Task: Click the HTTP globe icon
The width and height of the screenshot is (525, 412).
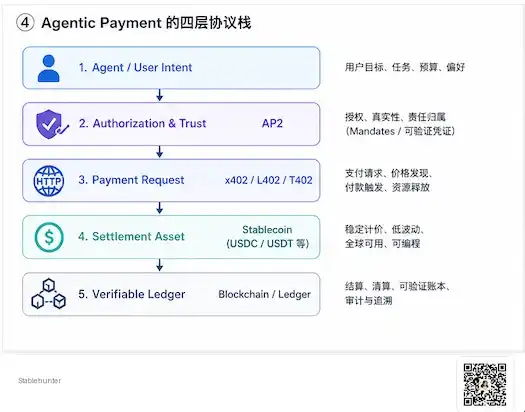Action: point(49,181)
